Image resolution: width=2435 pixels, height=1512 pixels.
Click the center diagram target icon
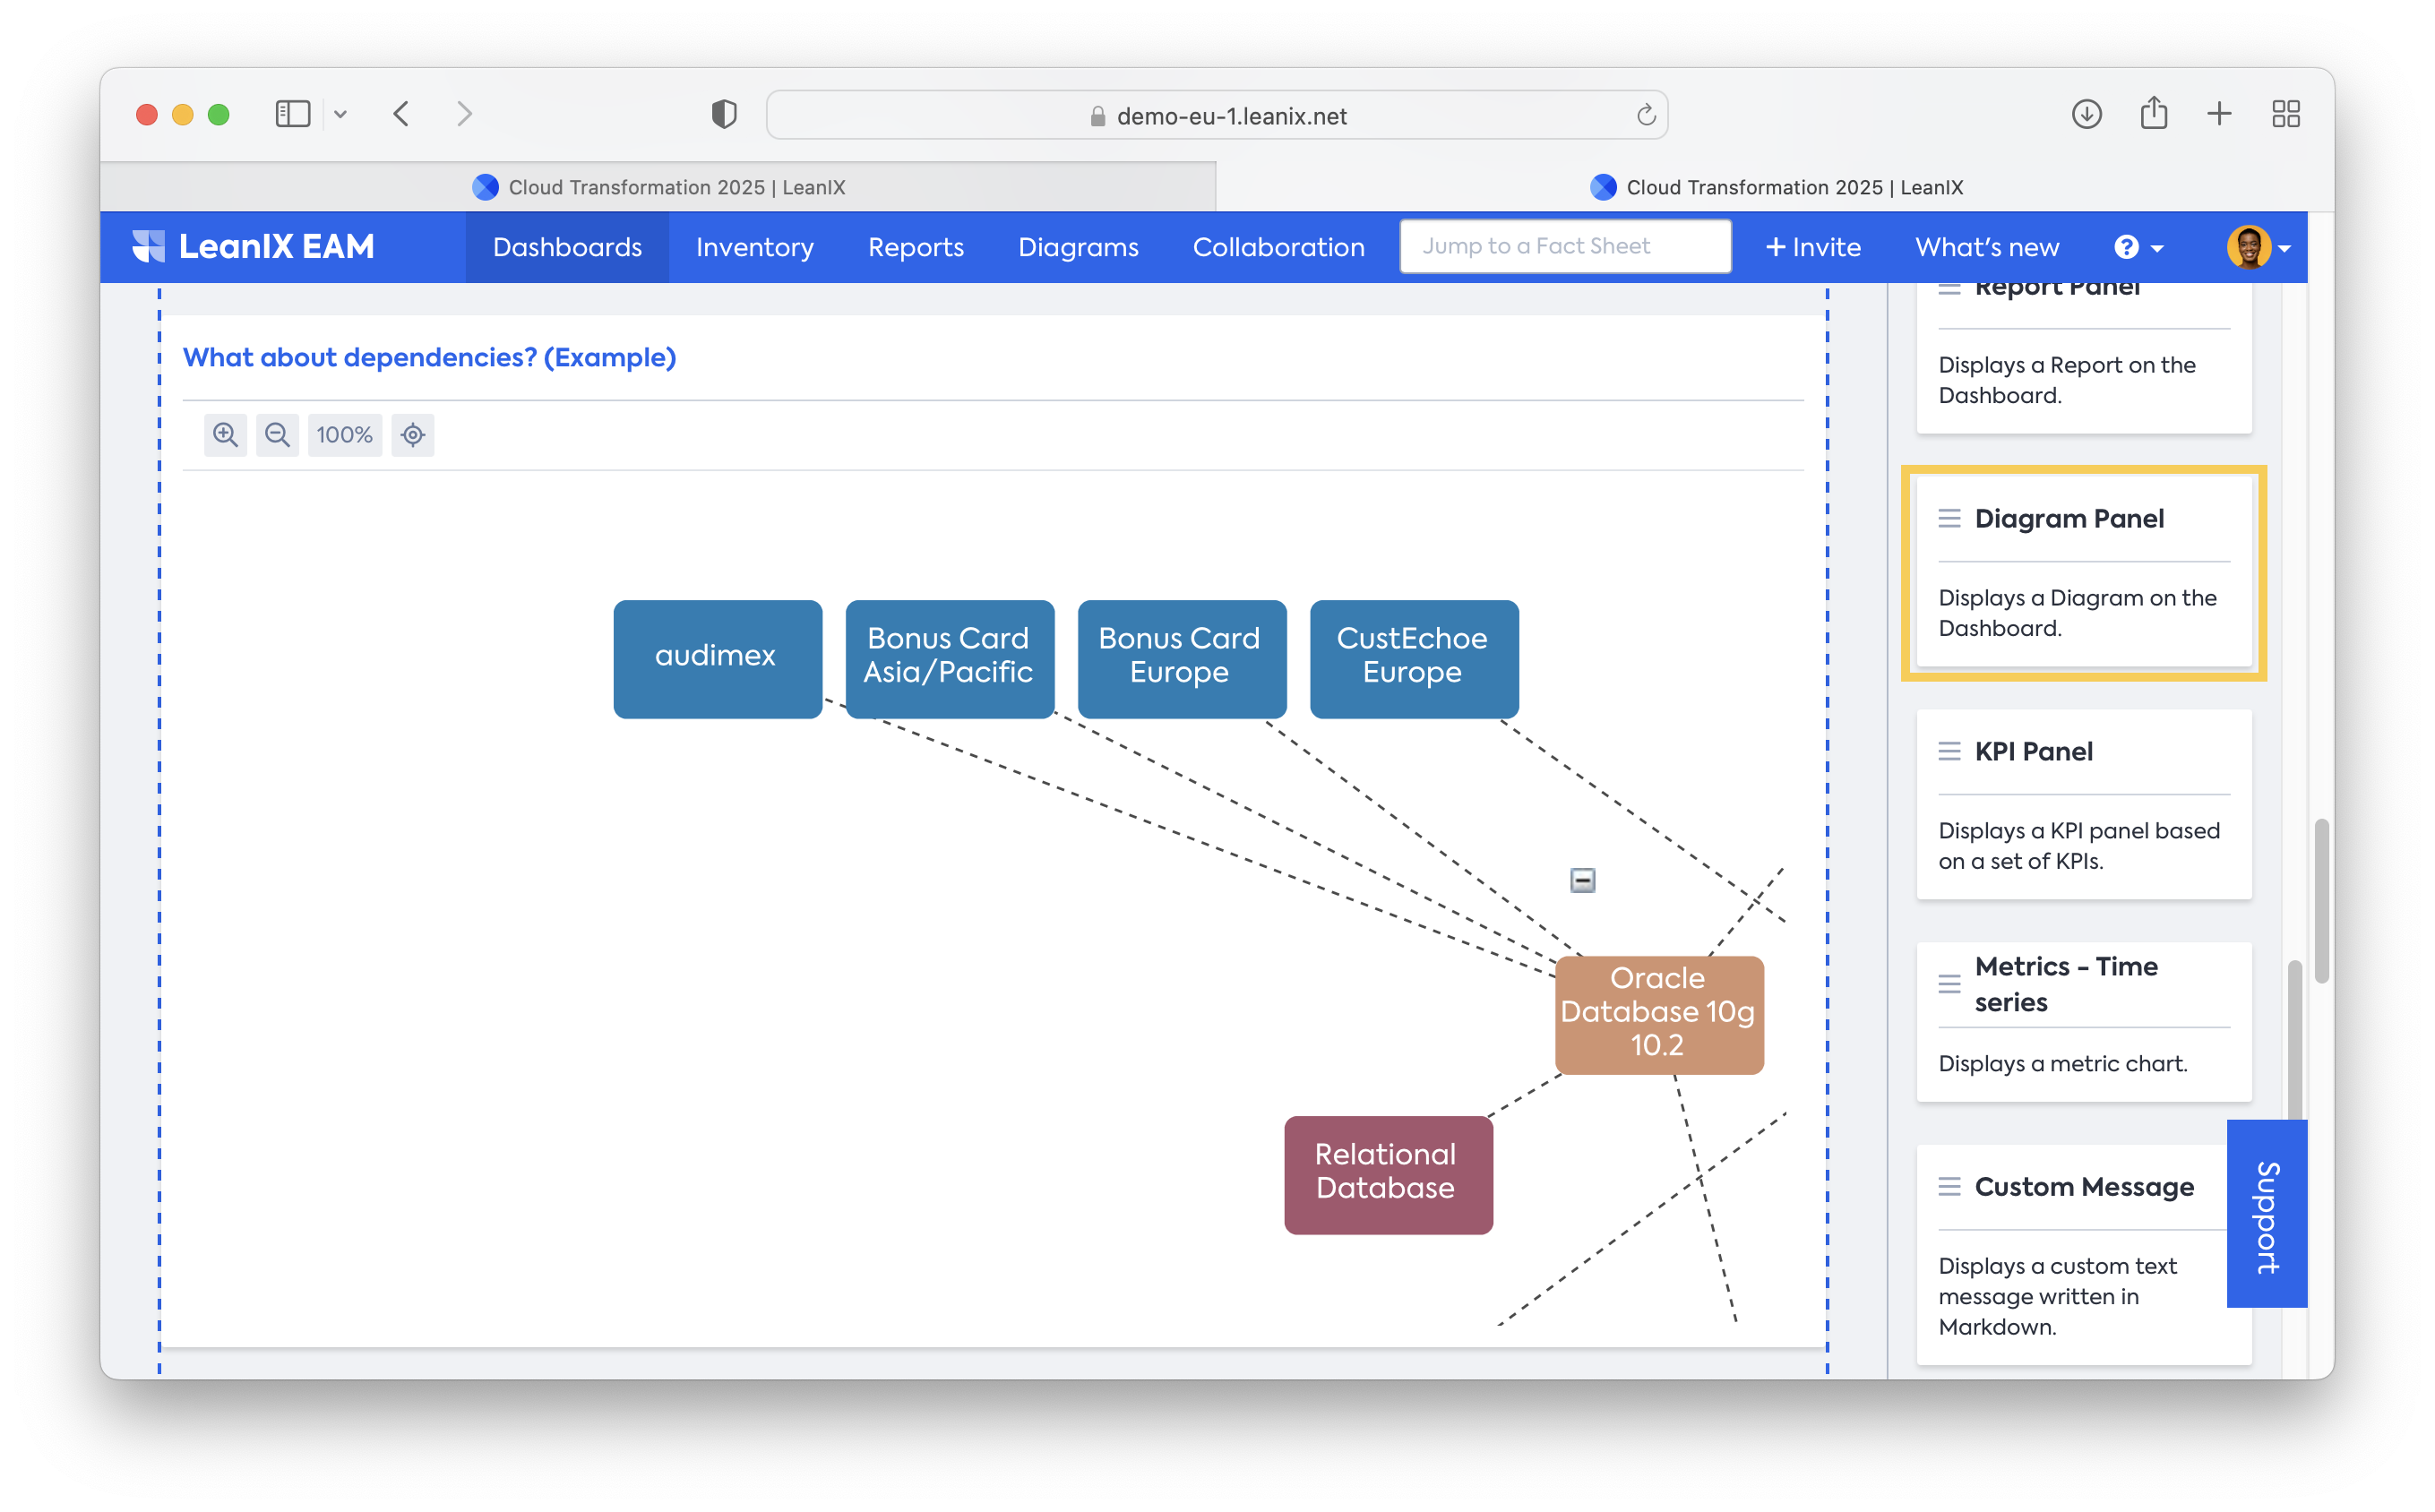413,435
